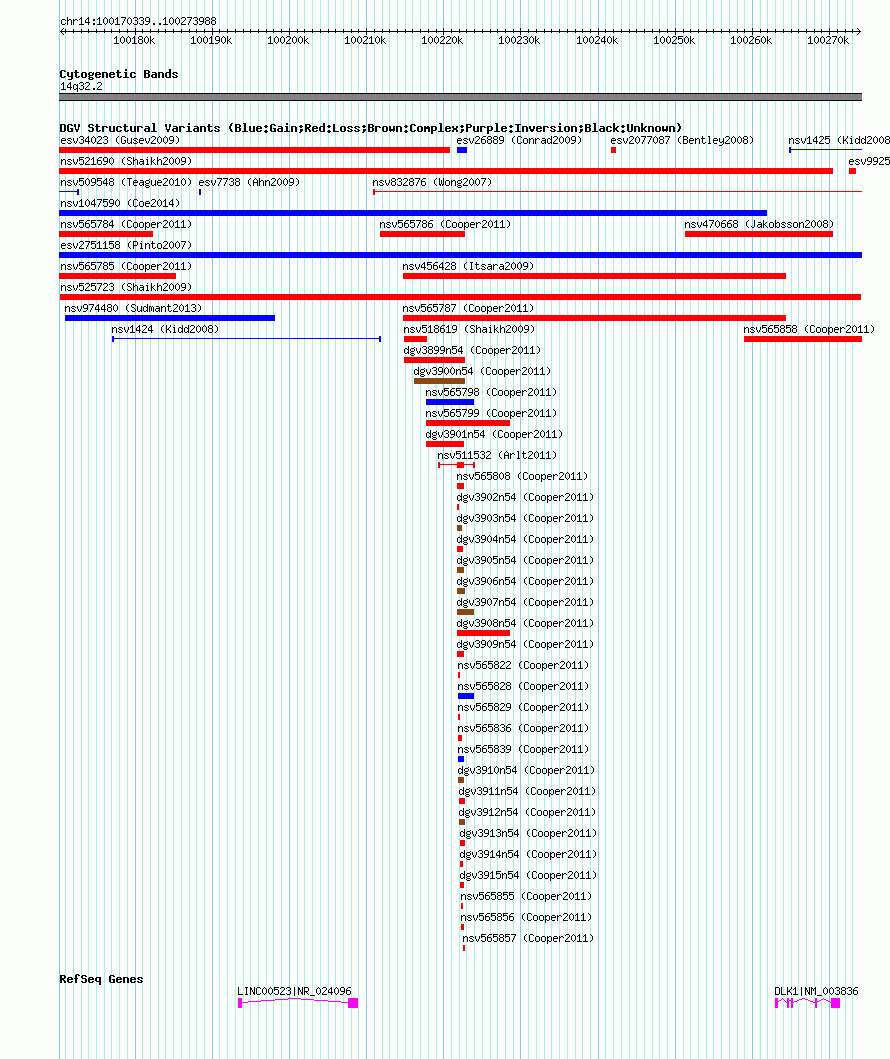890x1059 pixels.
Task: Click nsv565799 (Cooper2011) variant label
Action: click(491, 413)
